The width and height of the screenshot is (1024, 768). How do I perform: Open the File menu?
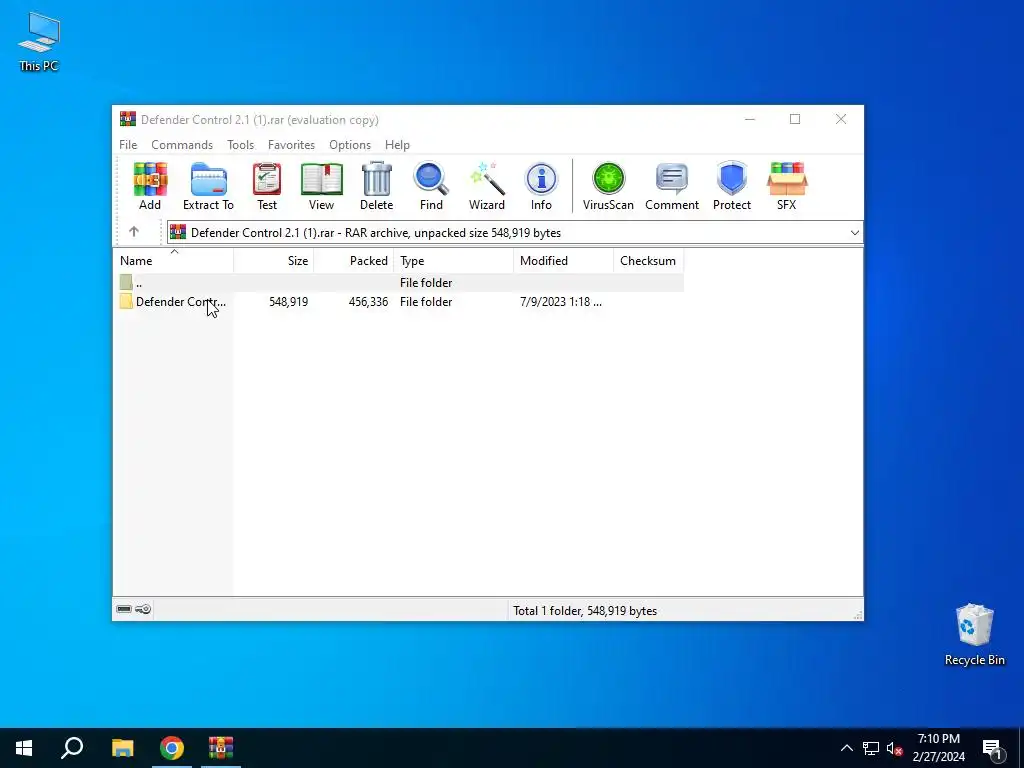coord(128,145)
